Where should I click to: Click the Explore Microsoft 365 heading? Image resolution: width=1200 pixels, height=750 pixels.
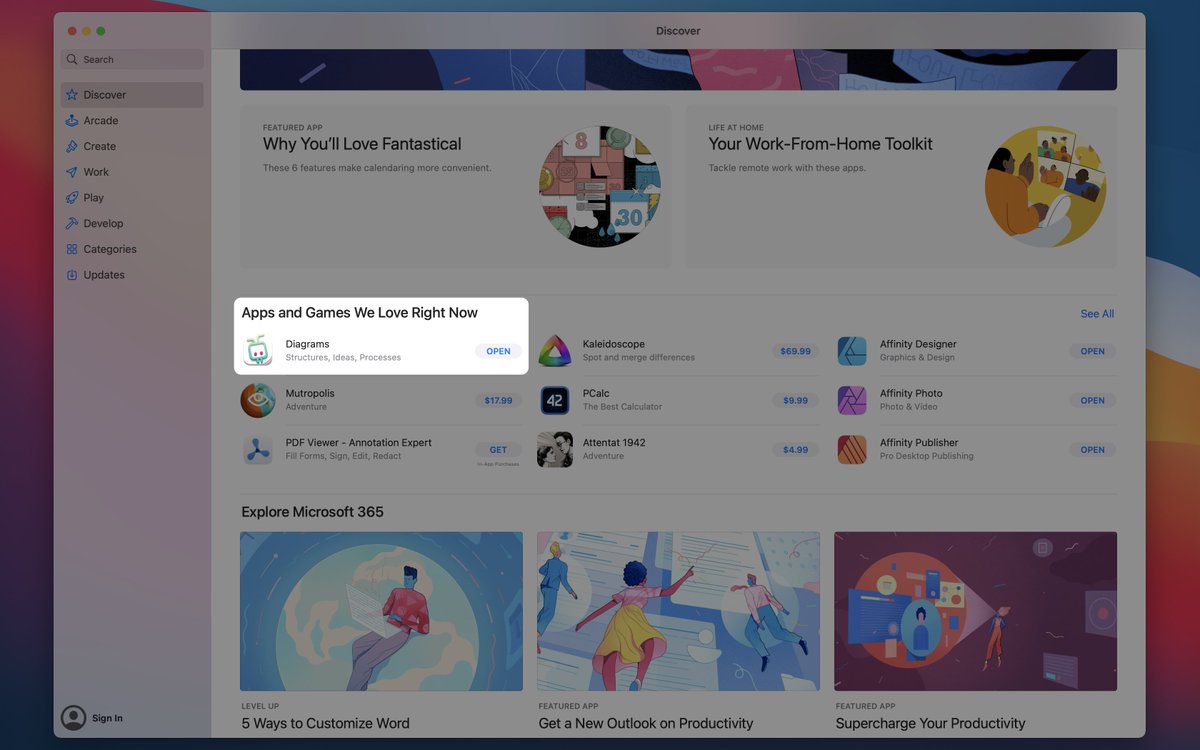tap(312, 512)
